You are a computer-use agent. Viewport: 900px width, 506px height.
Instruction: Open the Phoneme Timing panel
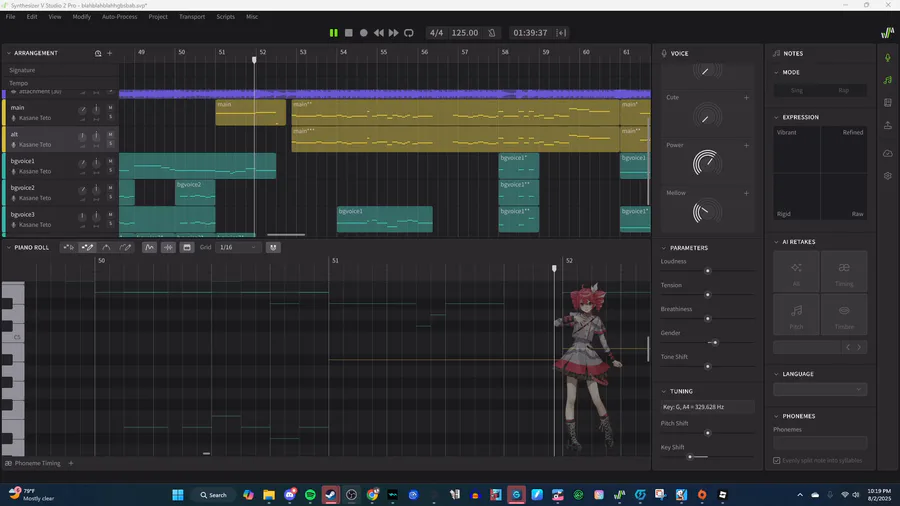pos(32,463)
